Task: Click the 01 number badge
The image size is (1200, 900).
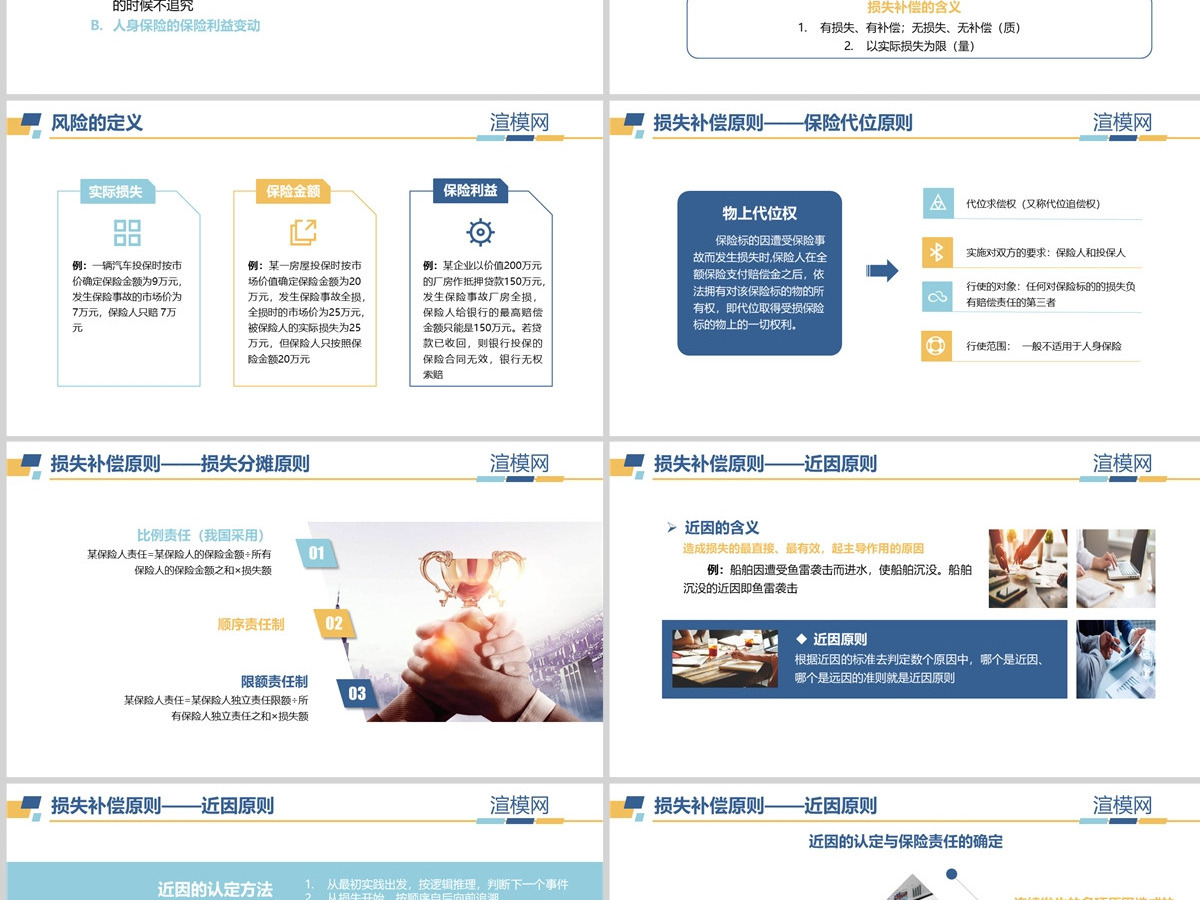Action: tap(317, 553)
